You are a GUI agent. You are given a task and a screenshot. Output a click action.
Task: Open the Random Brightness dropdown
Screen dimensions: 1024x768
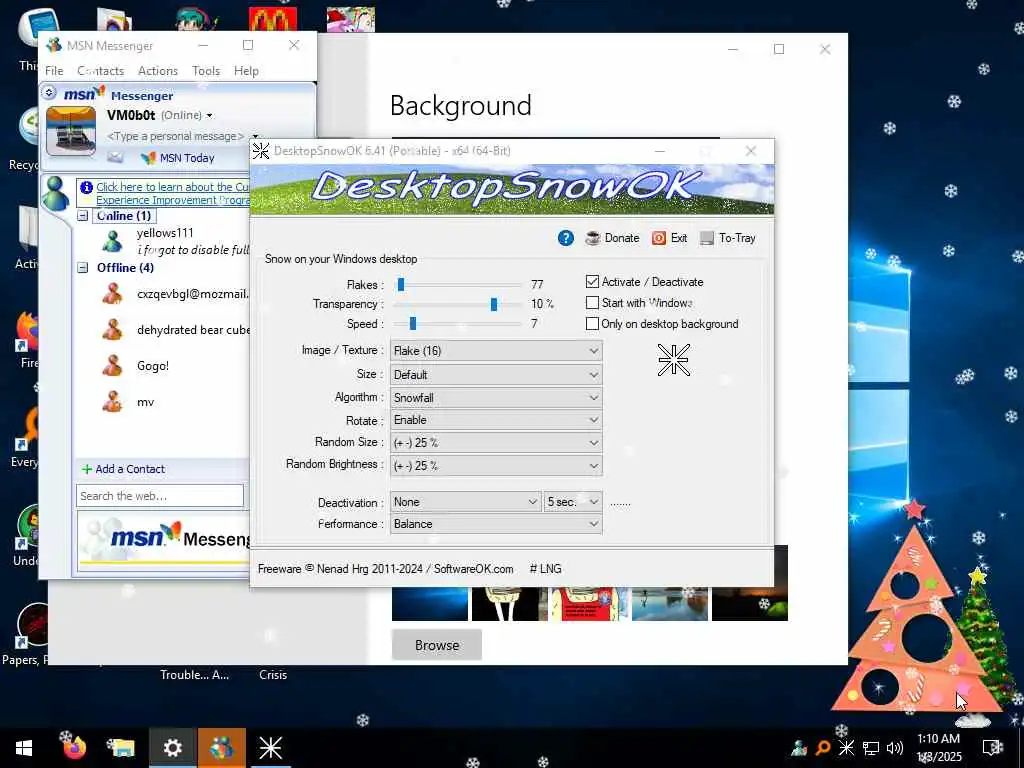pos(496,466)
